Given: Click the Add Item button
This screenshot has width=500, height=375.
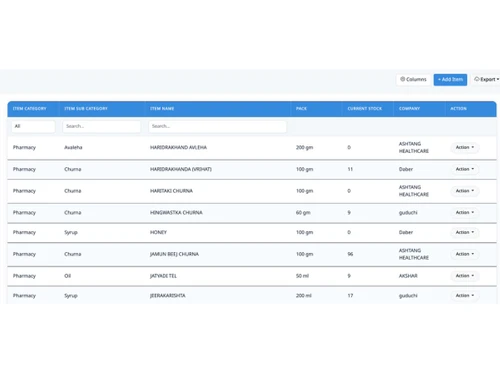Looking at the screenshot, I should point(450,79).
